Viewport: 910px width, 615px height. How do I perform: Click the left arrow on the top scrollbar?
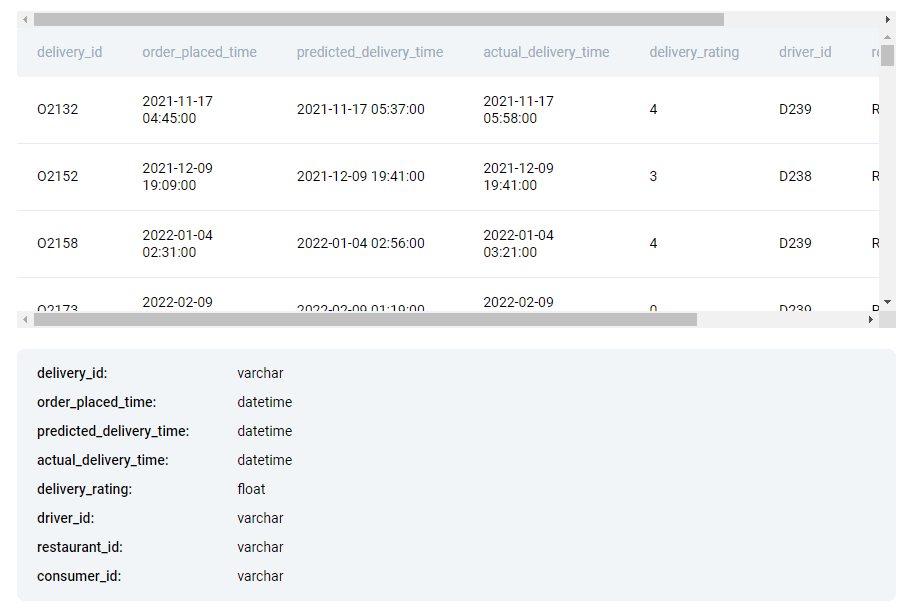click(x=26, y=18)
